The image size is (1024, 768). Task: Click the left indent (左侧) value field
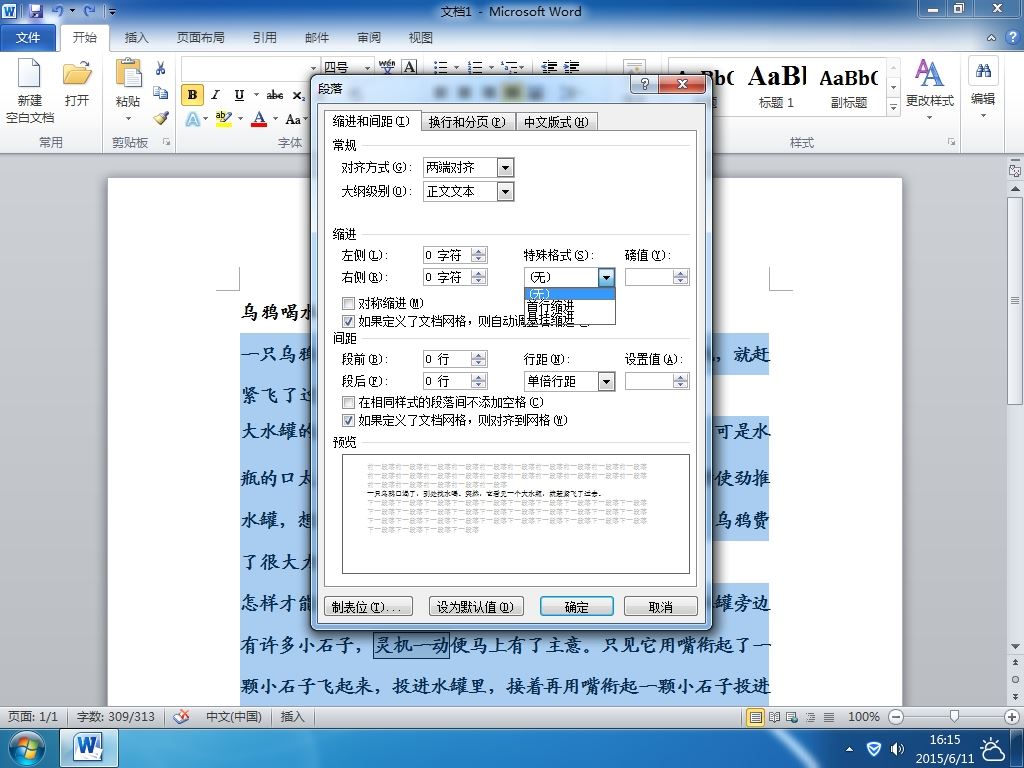447,255
